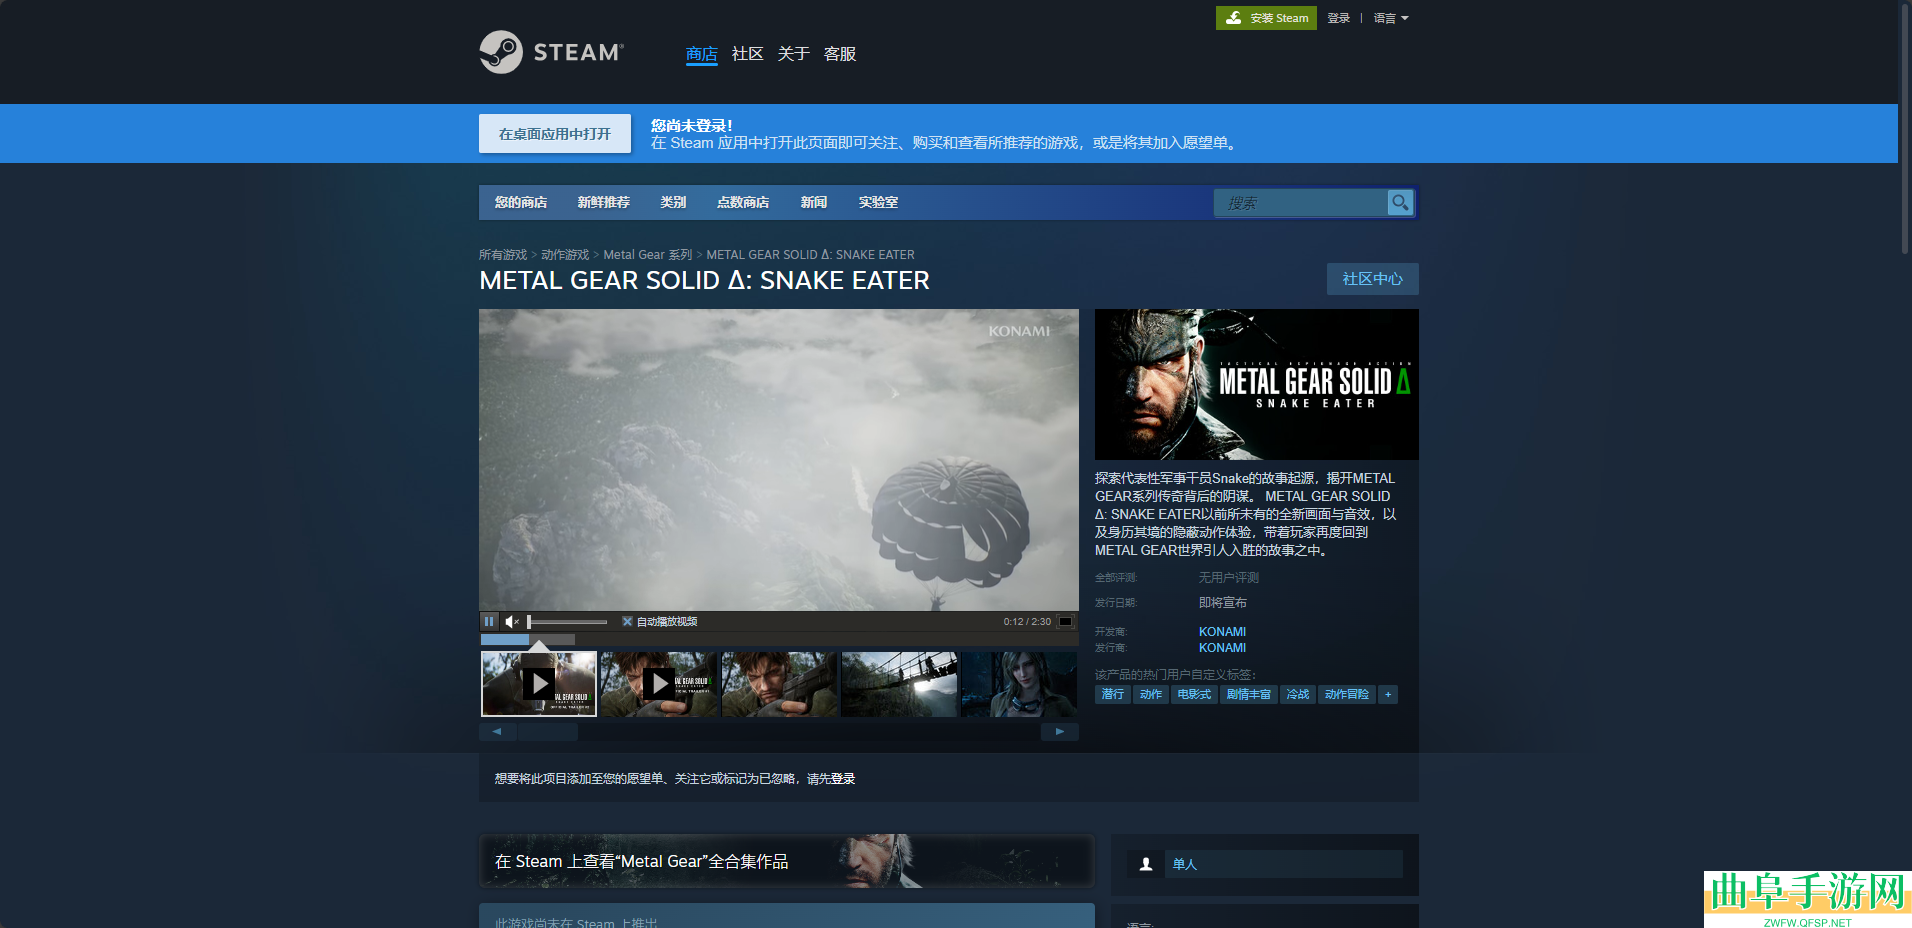1912x928 pixels.
Task: Open the Metal Gear franchise banner
Action: point(786,861)
